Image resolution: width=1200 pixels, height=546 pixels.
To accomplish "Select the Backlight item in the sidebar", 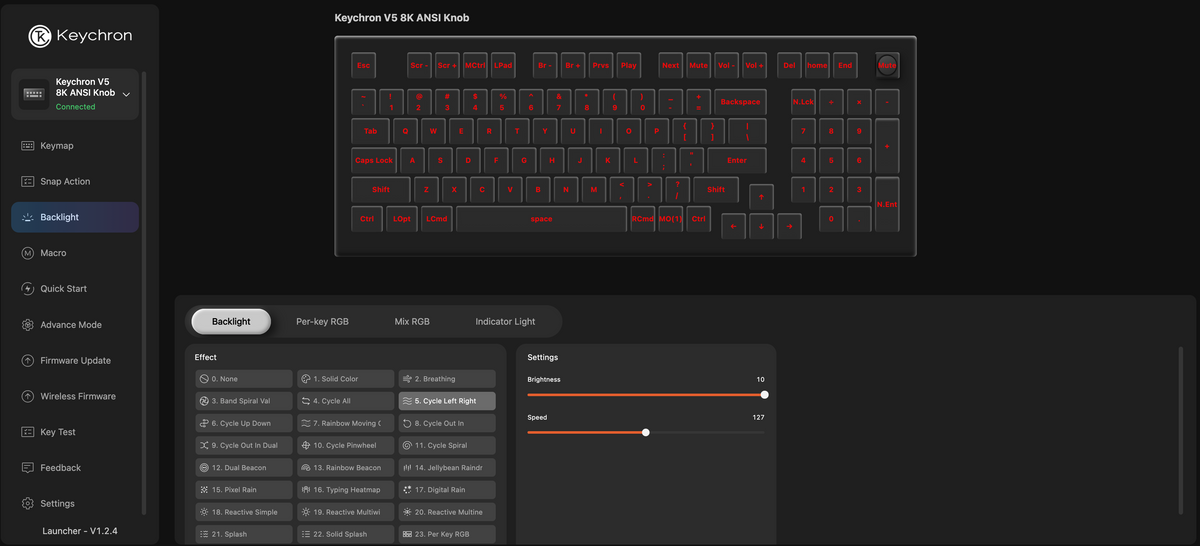I will 75,217.
